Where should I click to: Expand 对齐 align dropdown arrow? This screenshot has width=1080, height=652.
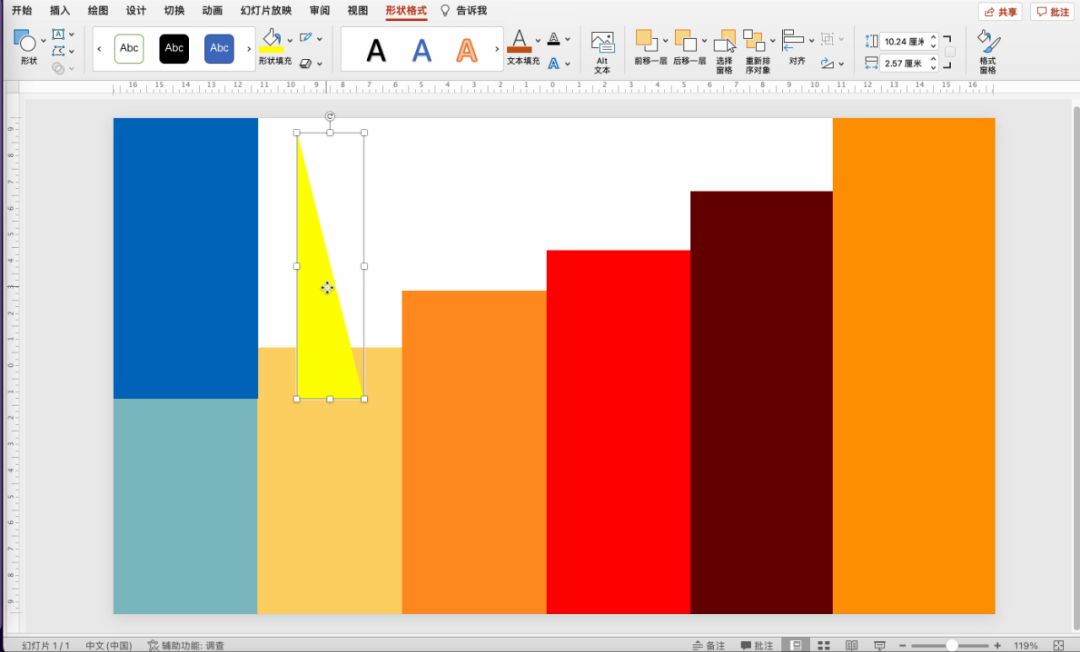click(x=811, y=40)
